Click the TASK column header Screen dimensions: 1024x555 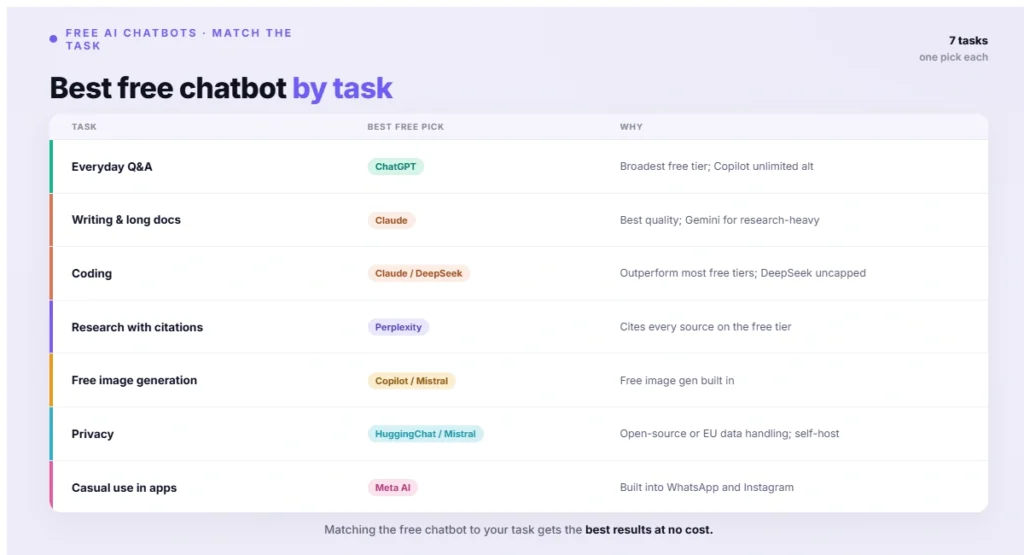(84, 127)
